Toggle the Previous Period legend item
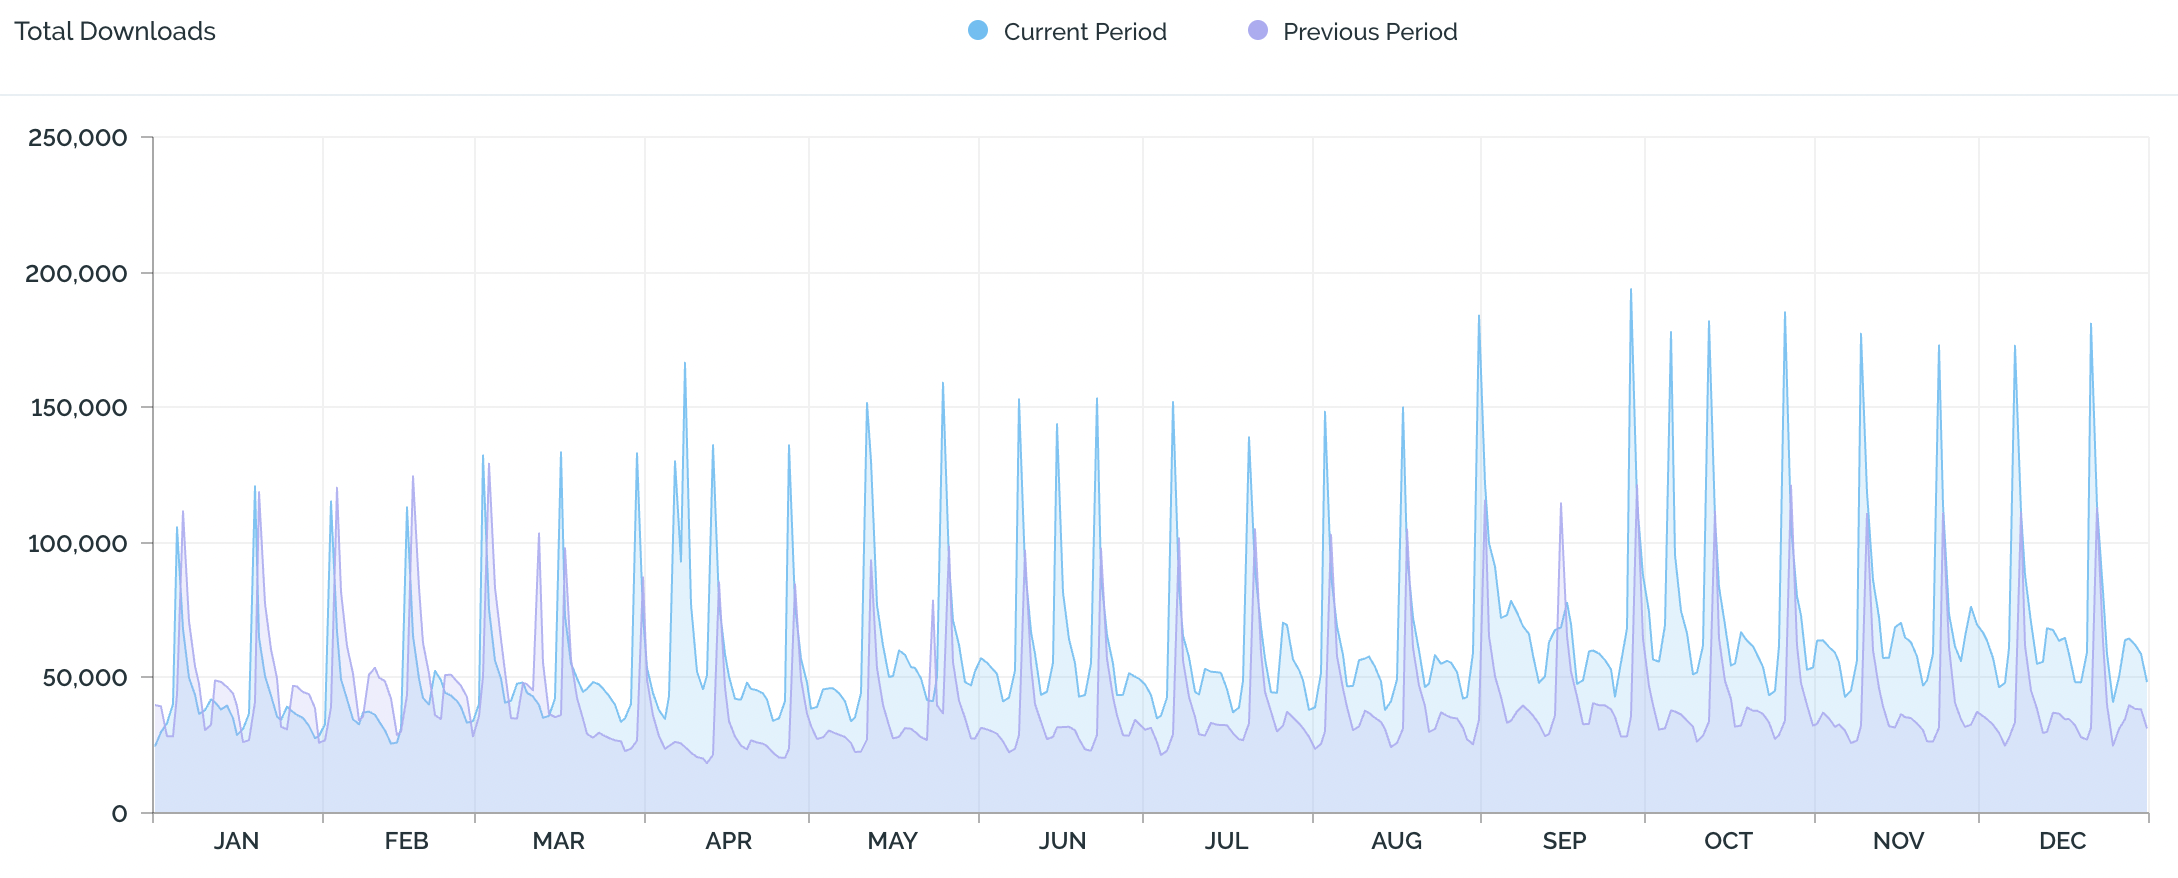Image resolution: width=2178 pixels, height=878 pixels. (x=1352, y=32)
